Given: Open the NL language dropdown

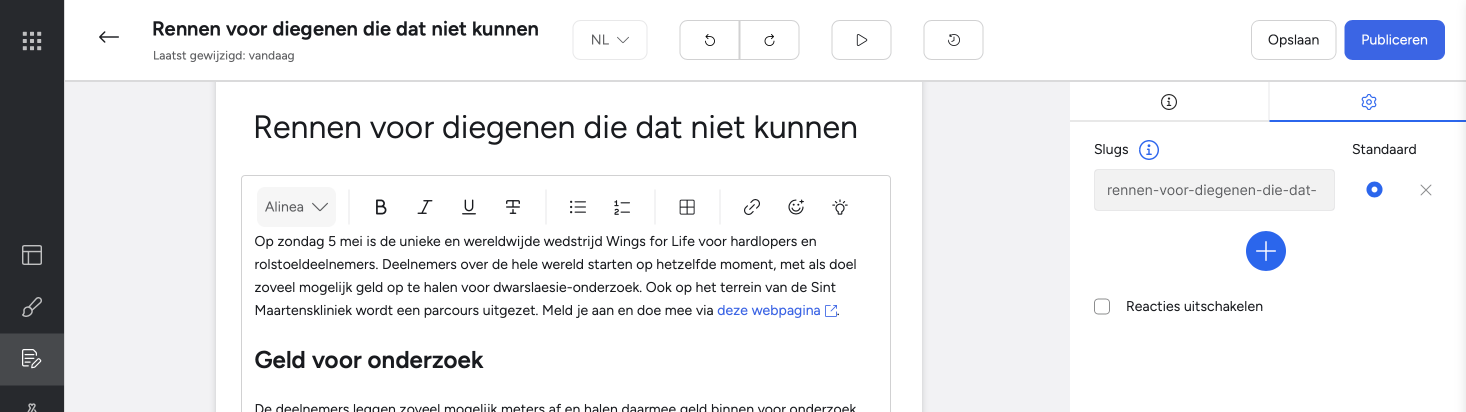Looking at the screenshot, I should 610,40.
